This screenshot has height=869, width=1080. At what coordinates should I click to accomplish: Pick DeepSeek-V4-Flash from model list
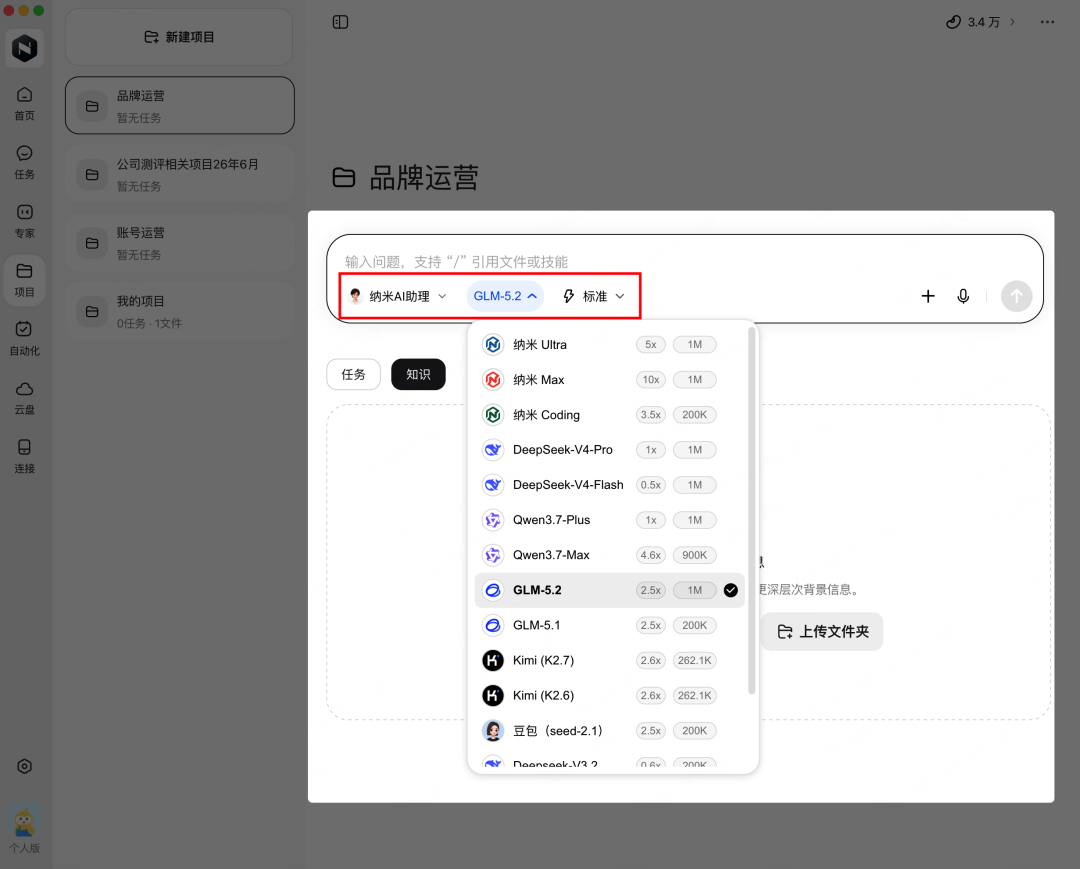coord(609,485)
